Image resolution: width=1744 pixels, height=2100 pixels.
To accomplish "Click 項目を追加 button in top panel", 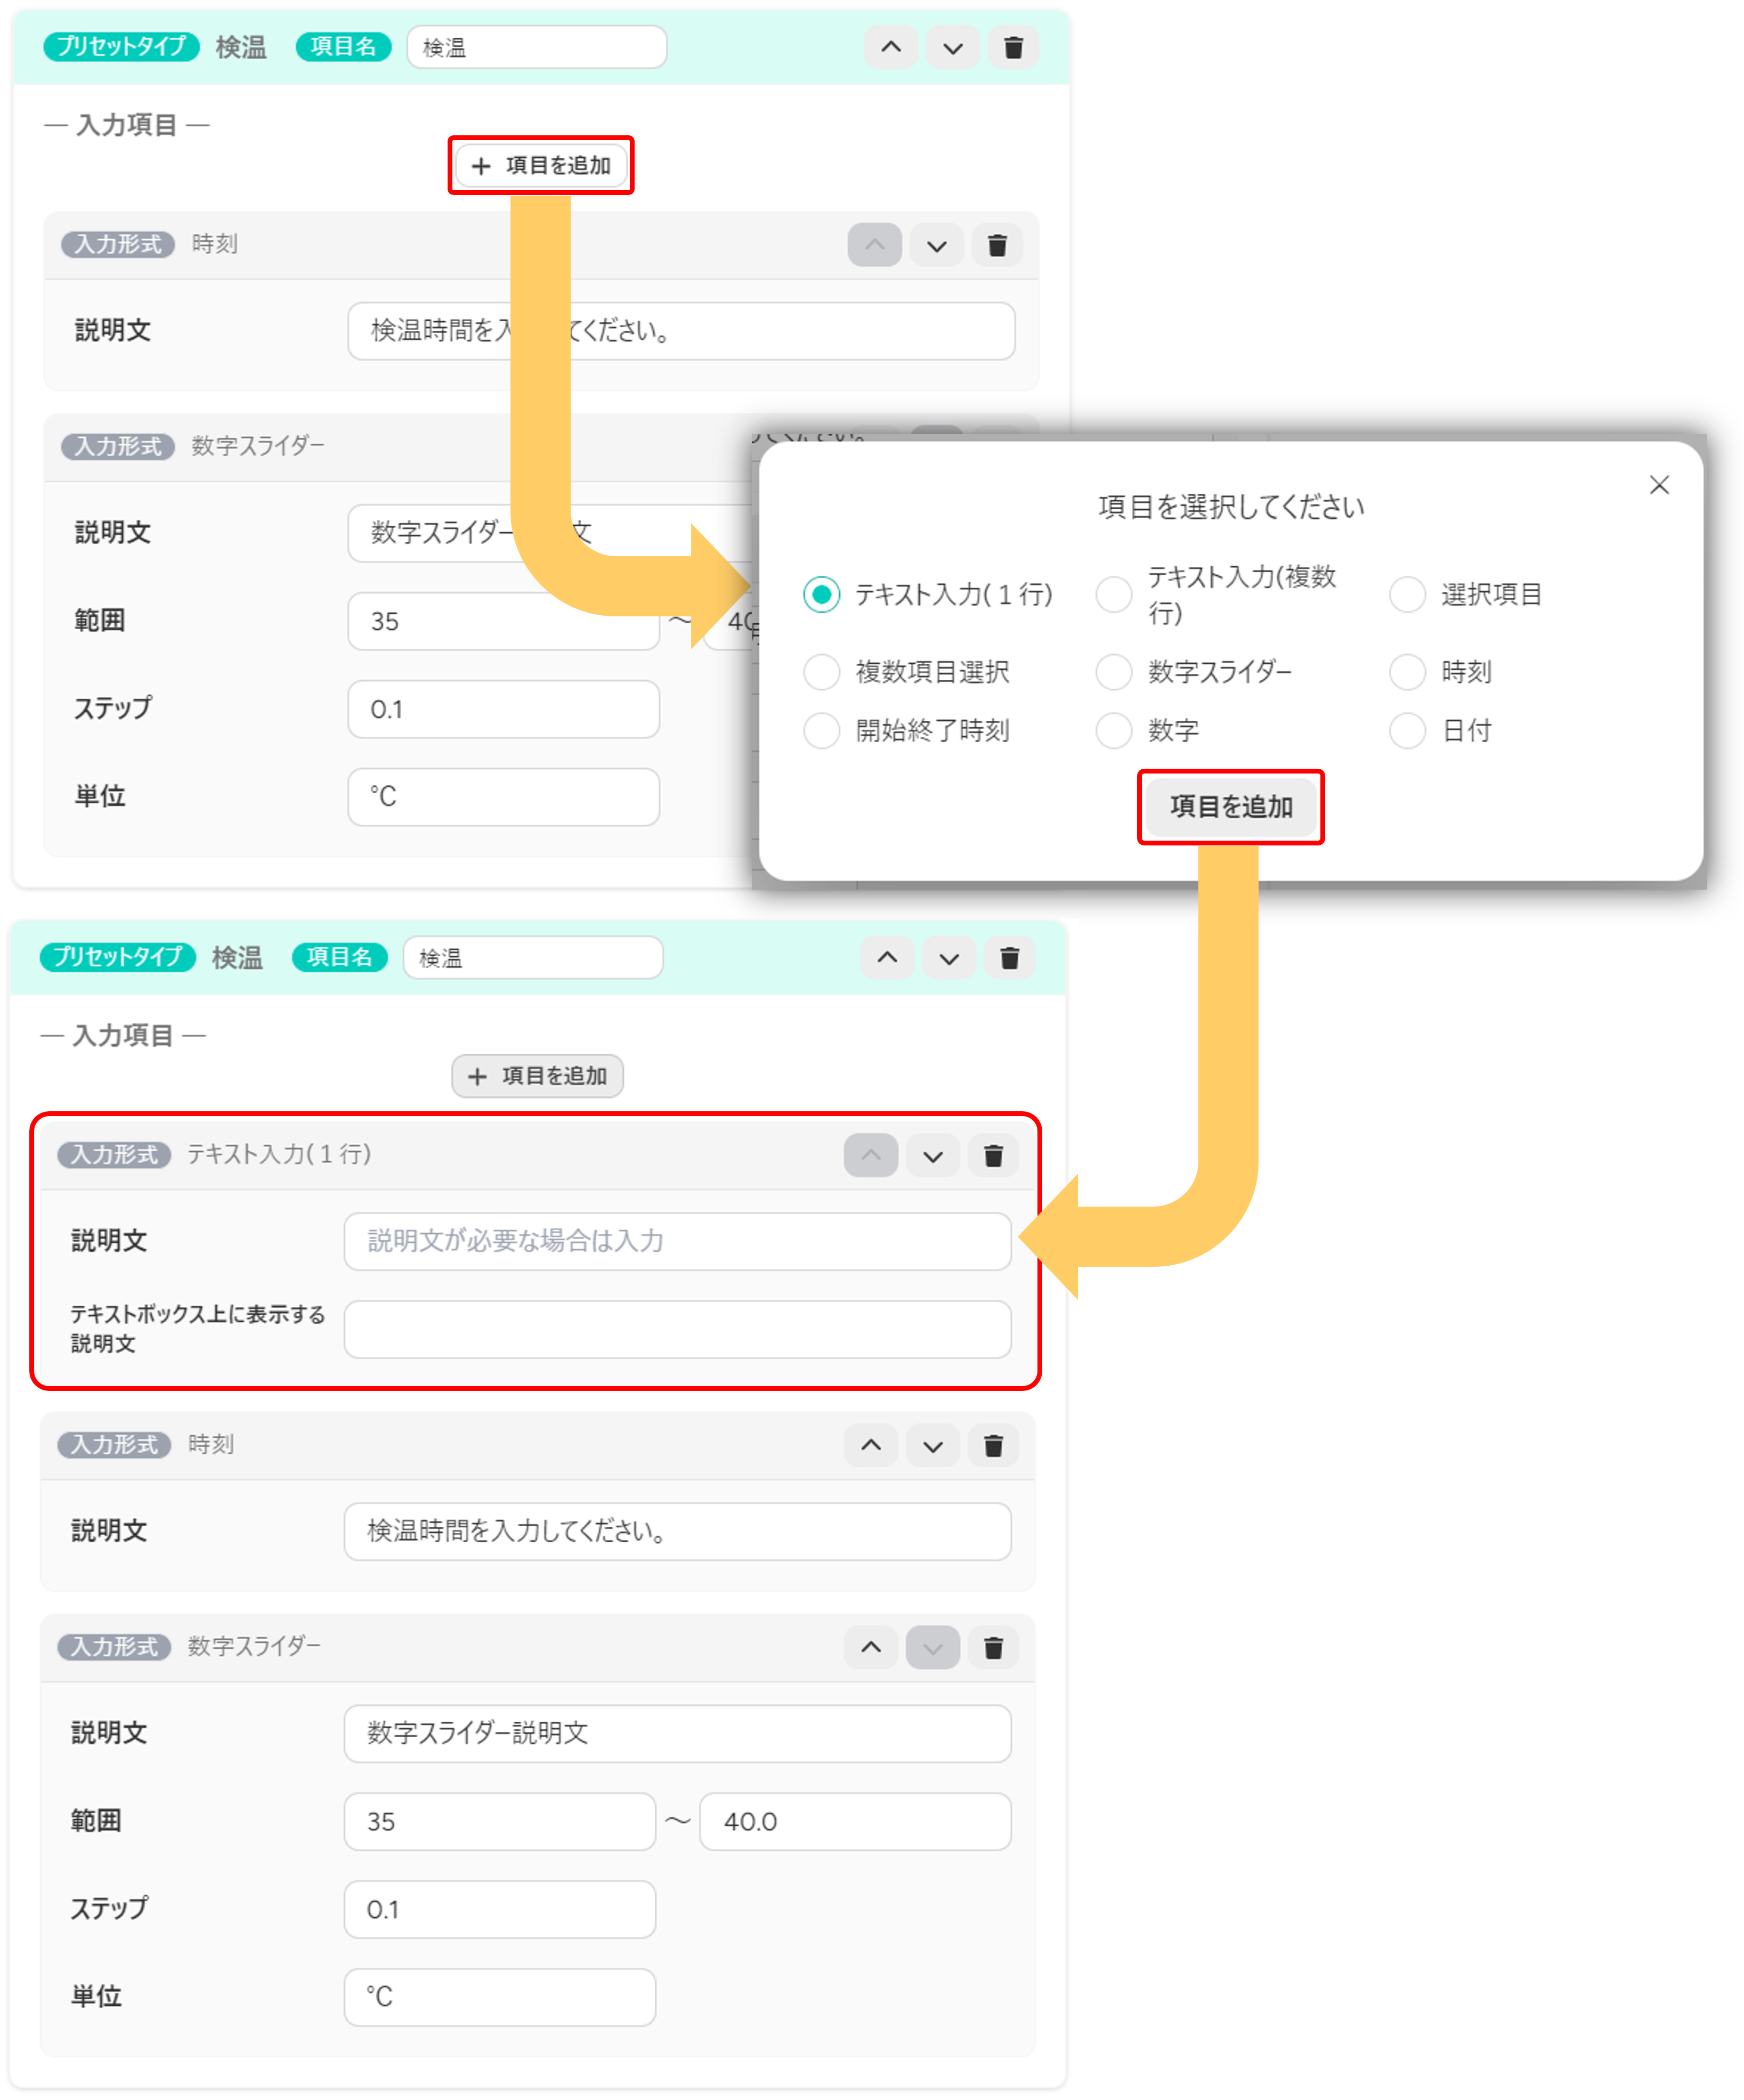I will (x=541, y=166).
